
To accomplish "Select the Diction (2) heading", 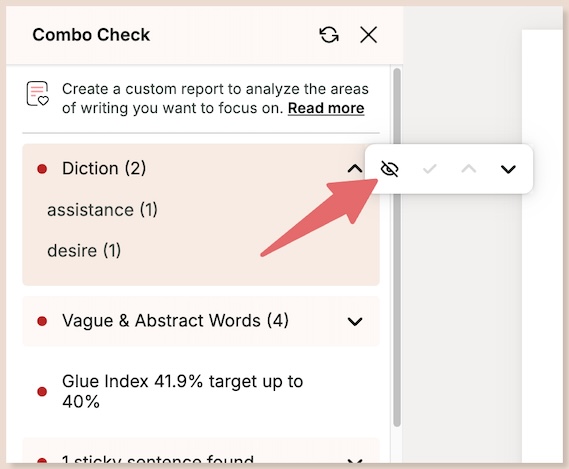I will coord(104,168).
